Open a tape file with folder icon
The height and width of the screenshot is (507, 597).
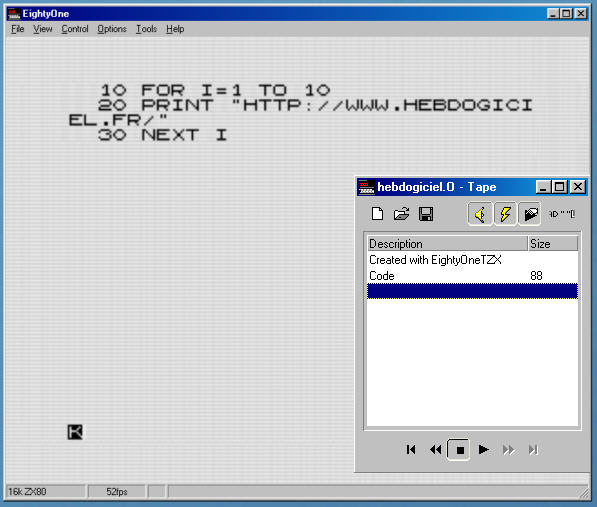point(401,214)
